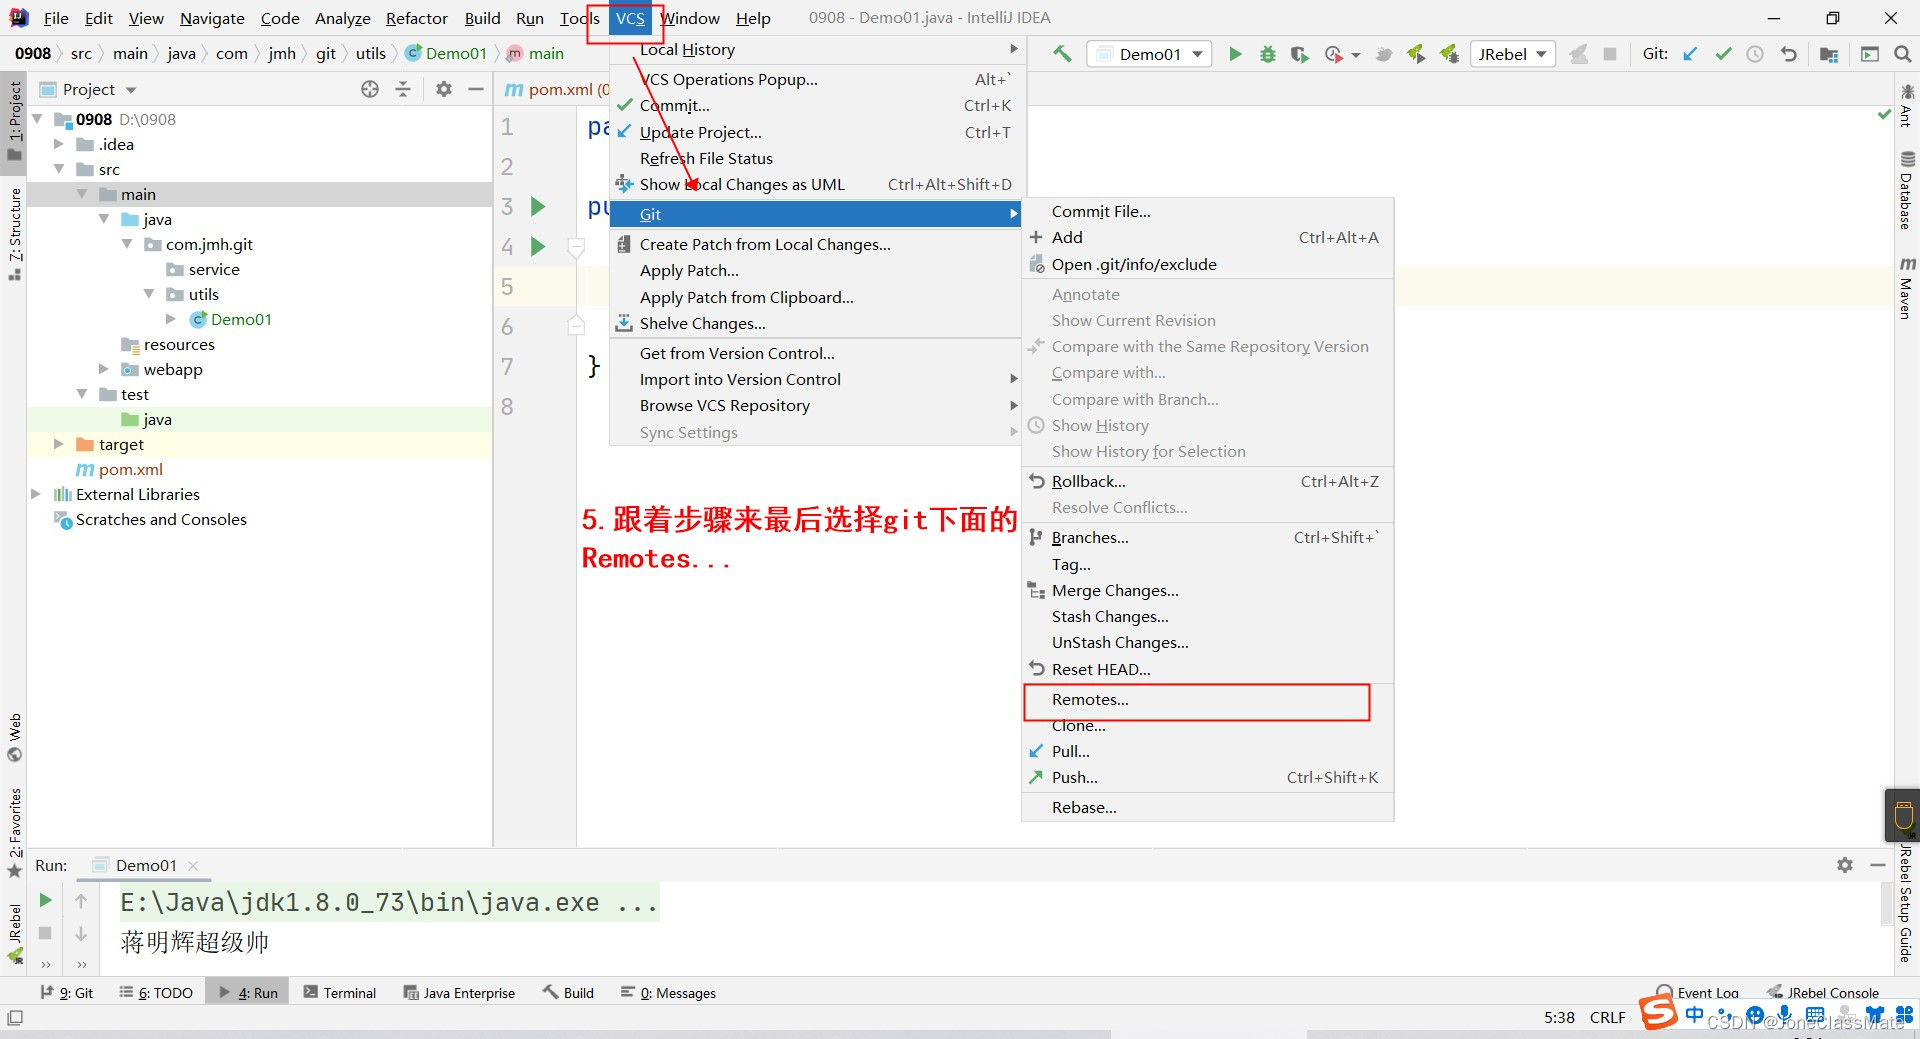The image size is (1920, 1039).
Task: Open the 9: Git tool window button
Action: click(x=66, y=993)
